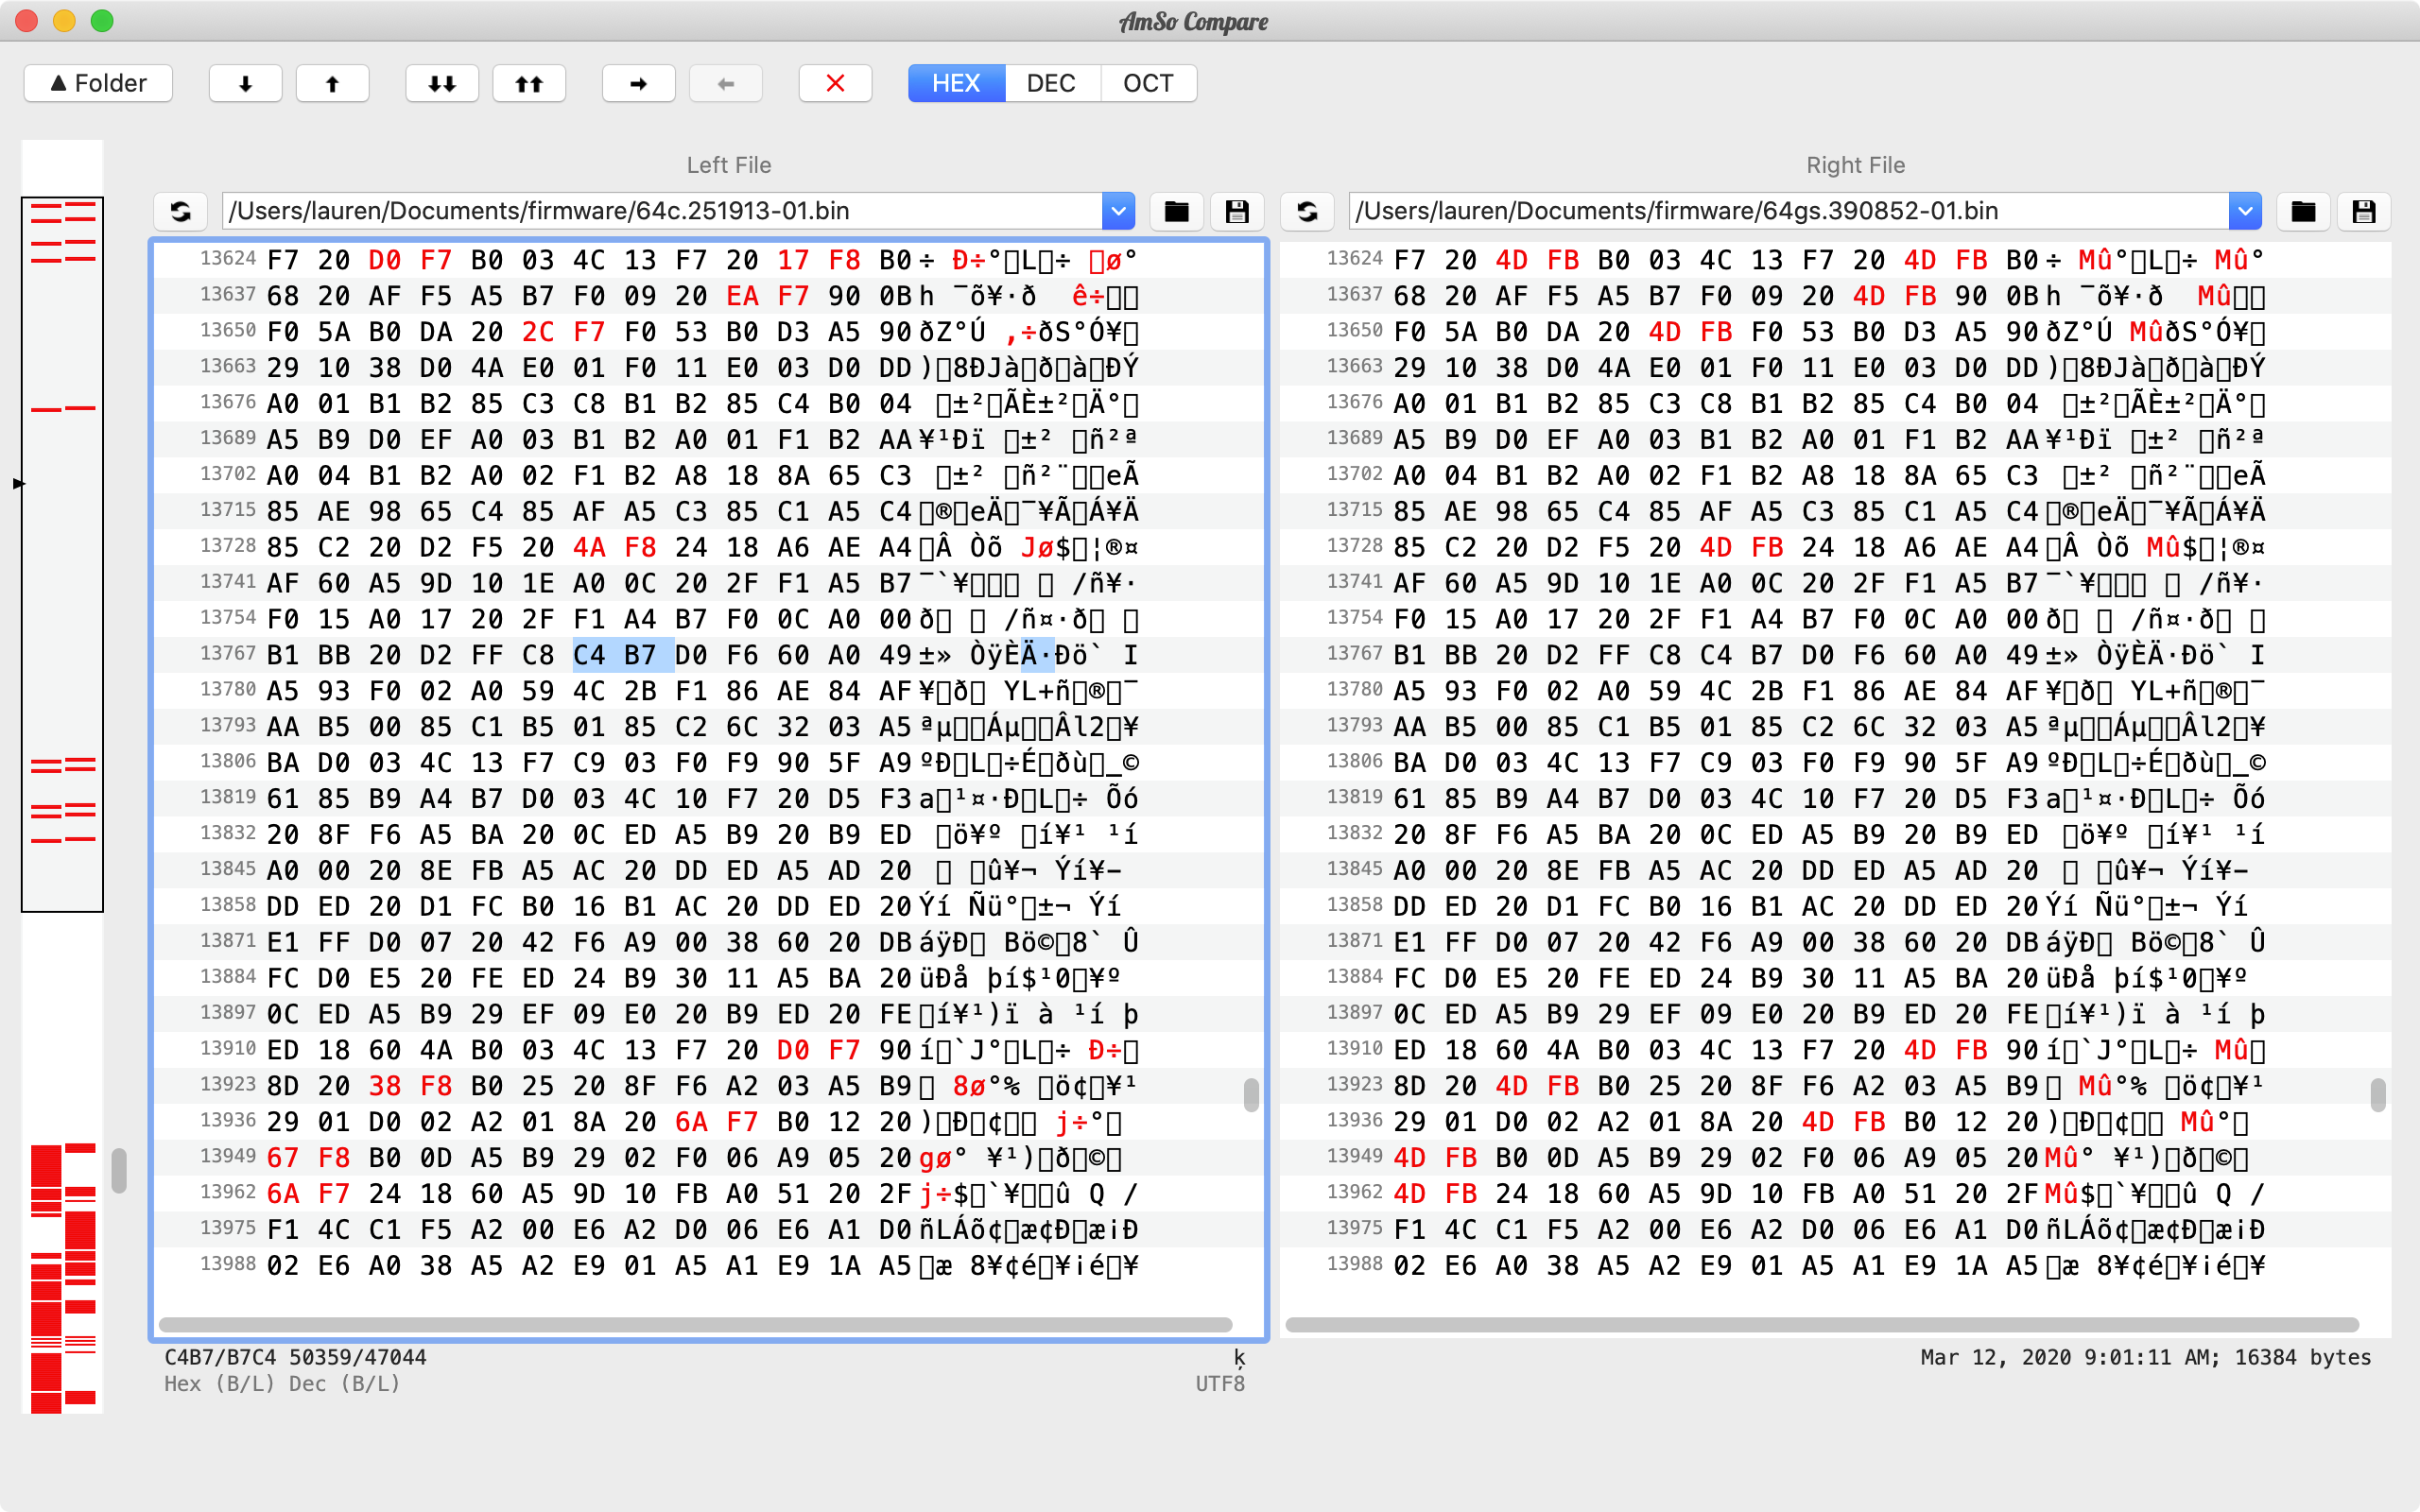Save the left file
The height and width of the screenshot is (1512, 2420).
(x=1237, y=211)
